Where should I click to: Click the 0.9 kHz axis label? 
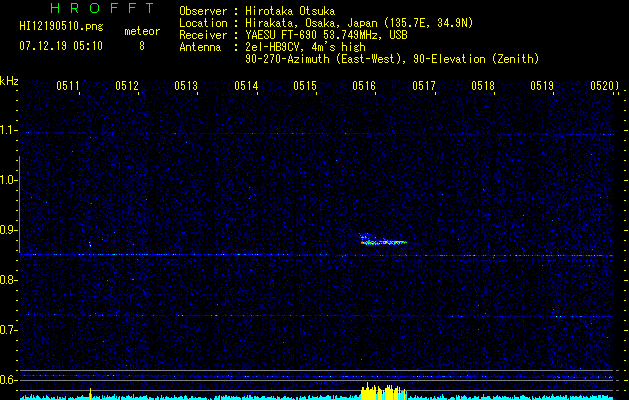coord(8,230)
